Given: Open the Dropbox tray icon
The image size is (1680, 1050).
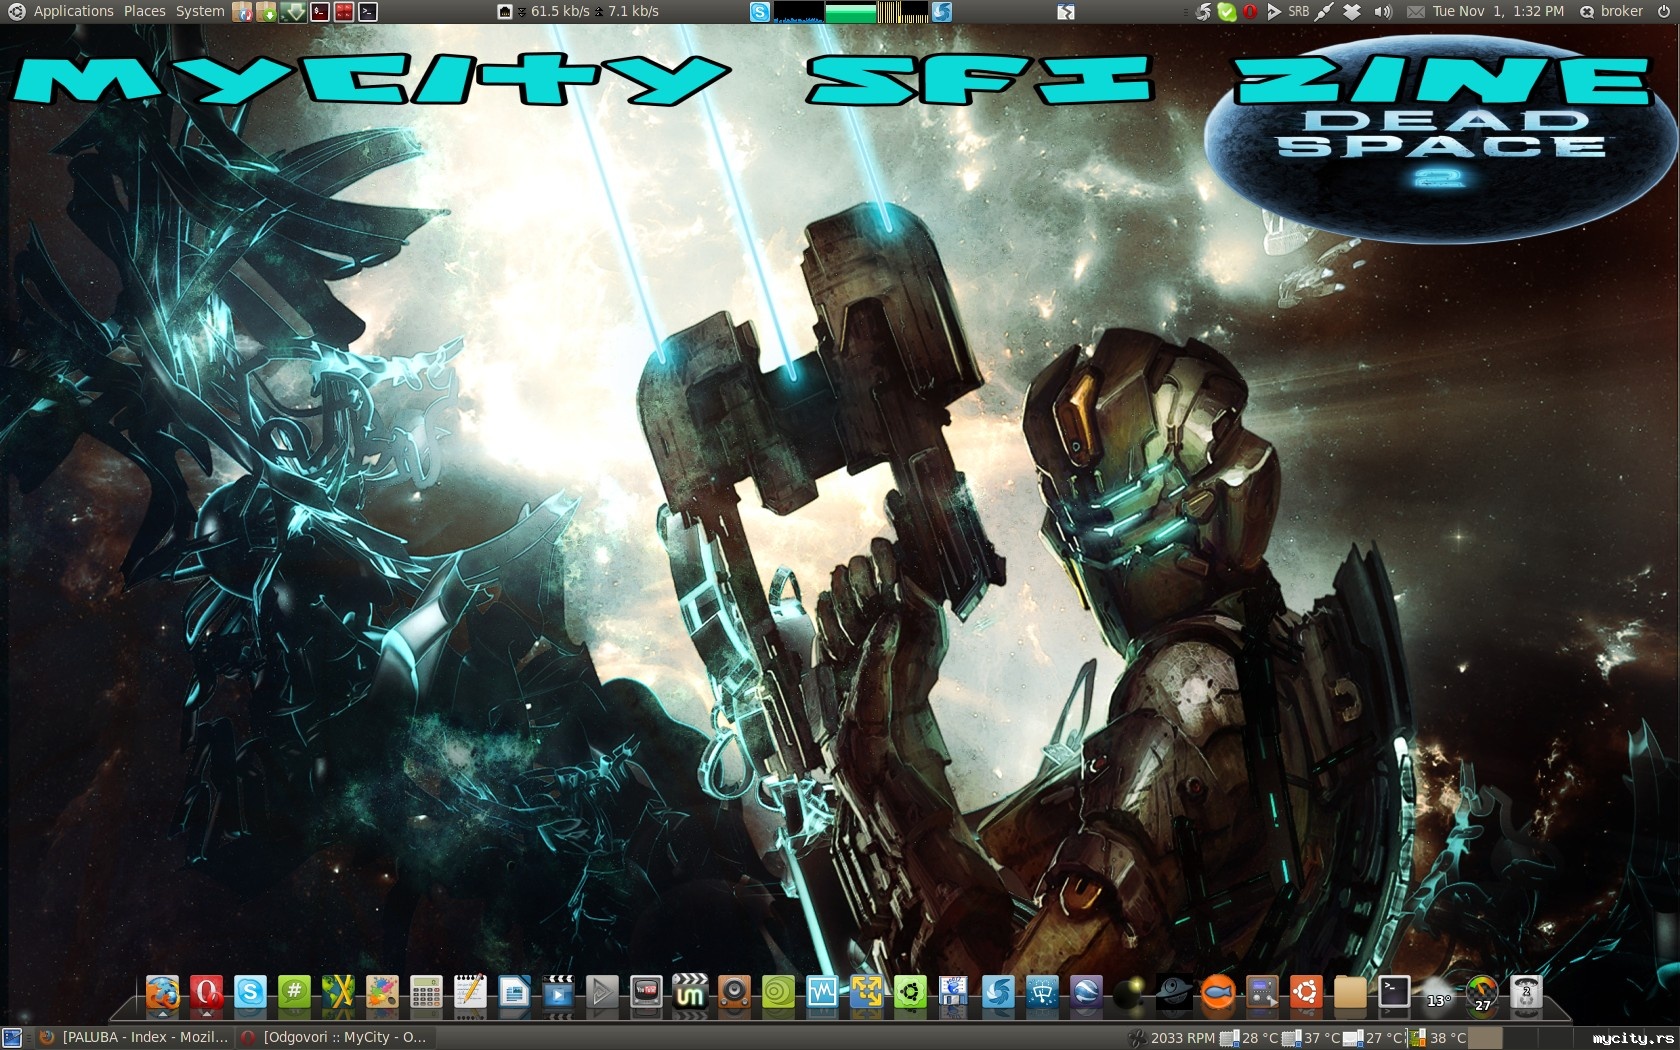Looking at the screenshot, I should 1351,11.
